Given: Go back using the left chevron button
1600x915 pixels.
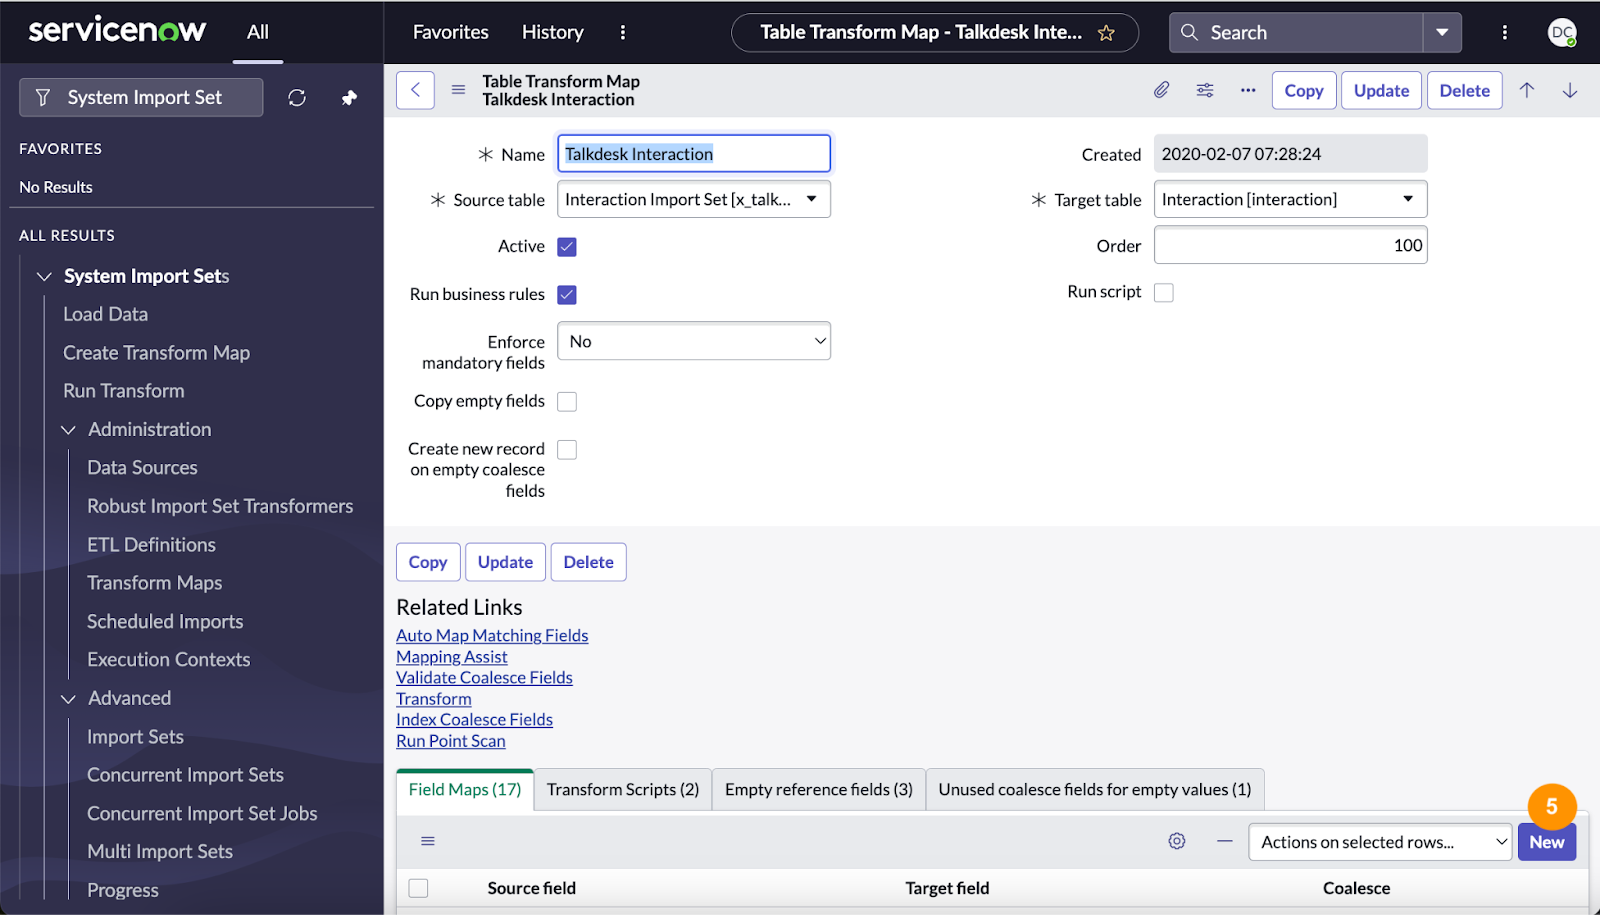Looking at the screenshot, I should pos(415,90).
